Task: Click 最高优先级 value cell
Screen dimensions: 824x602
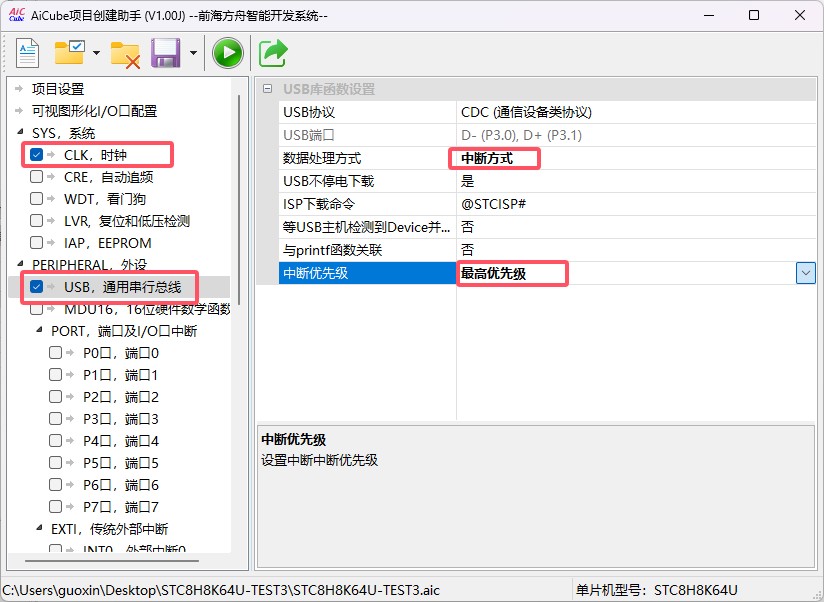Action: [626, 273]
